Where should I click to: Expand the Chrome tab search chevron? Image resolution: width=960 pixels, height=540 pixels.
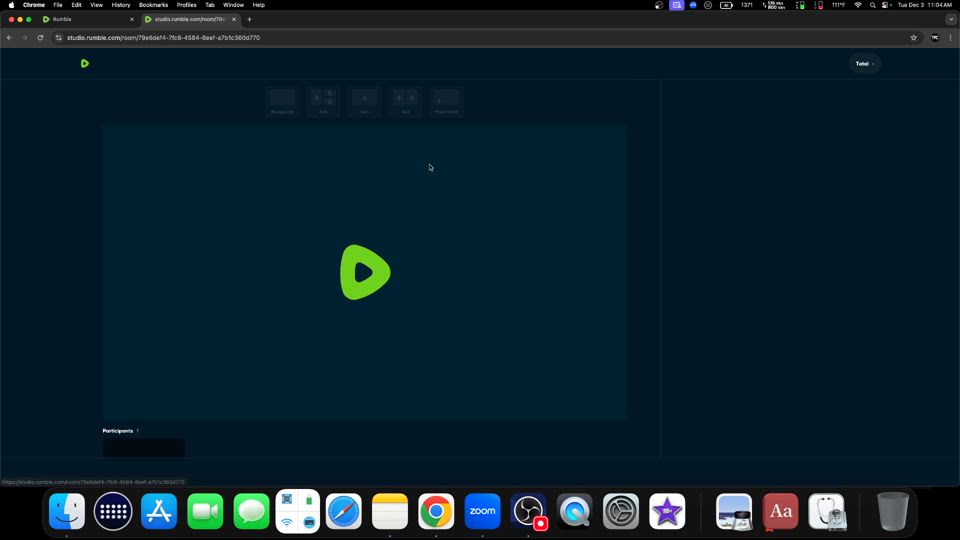[950, 19]
